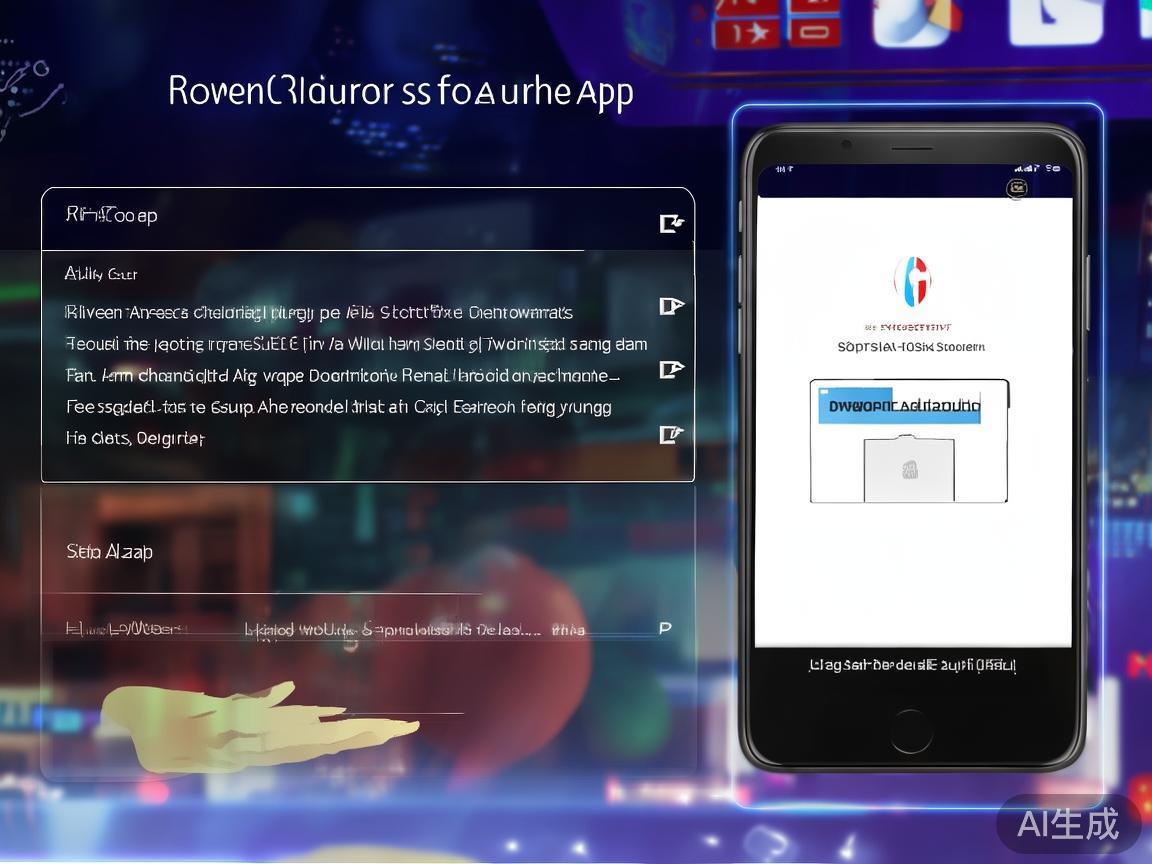Viewport: 1152px width, 864px height.
Task: Click the arrow icon beside 'Ha clats, Deigirter'
Action: click(671, 434)
